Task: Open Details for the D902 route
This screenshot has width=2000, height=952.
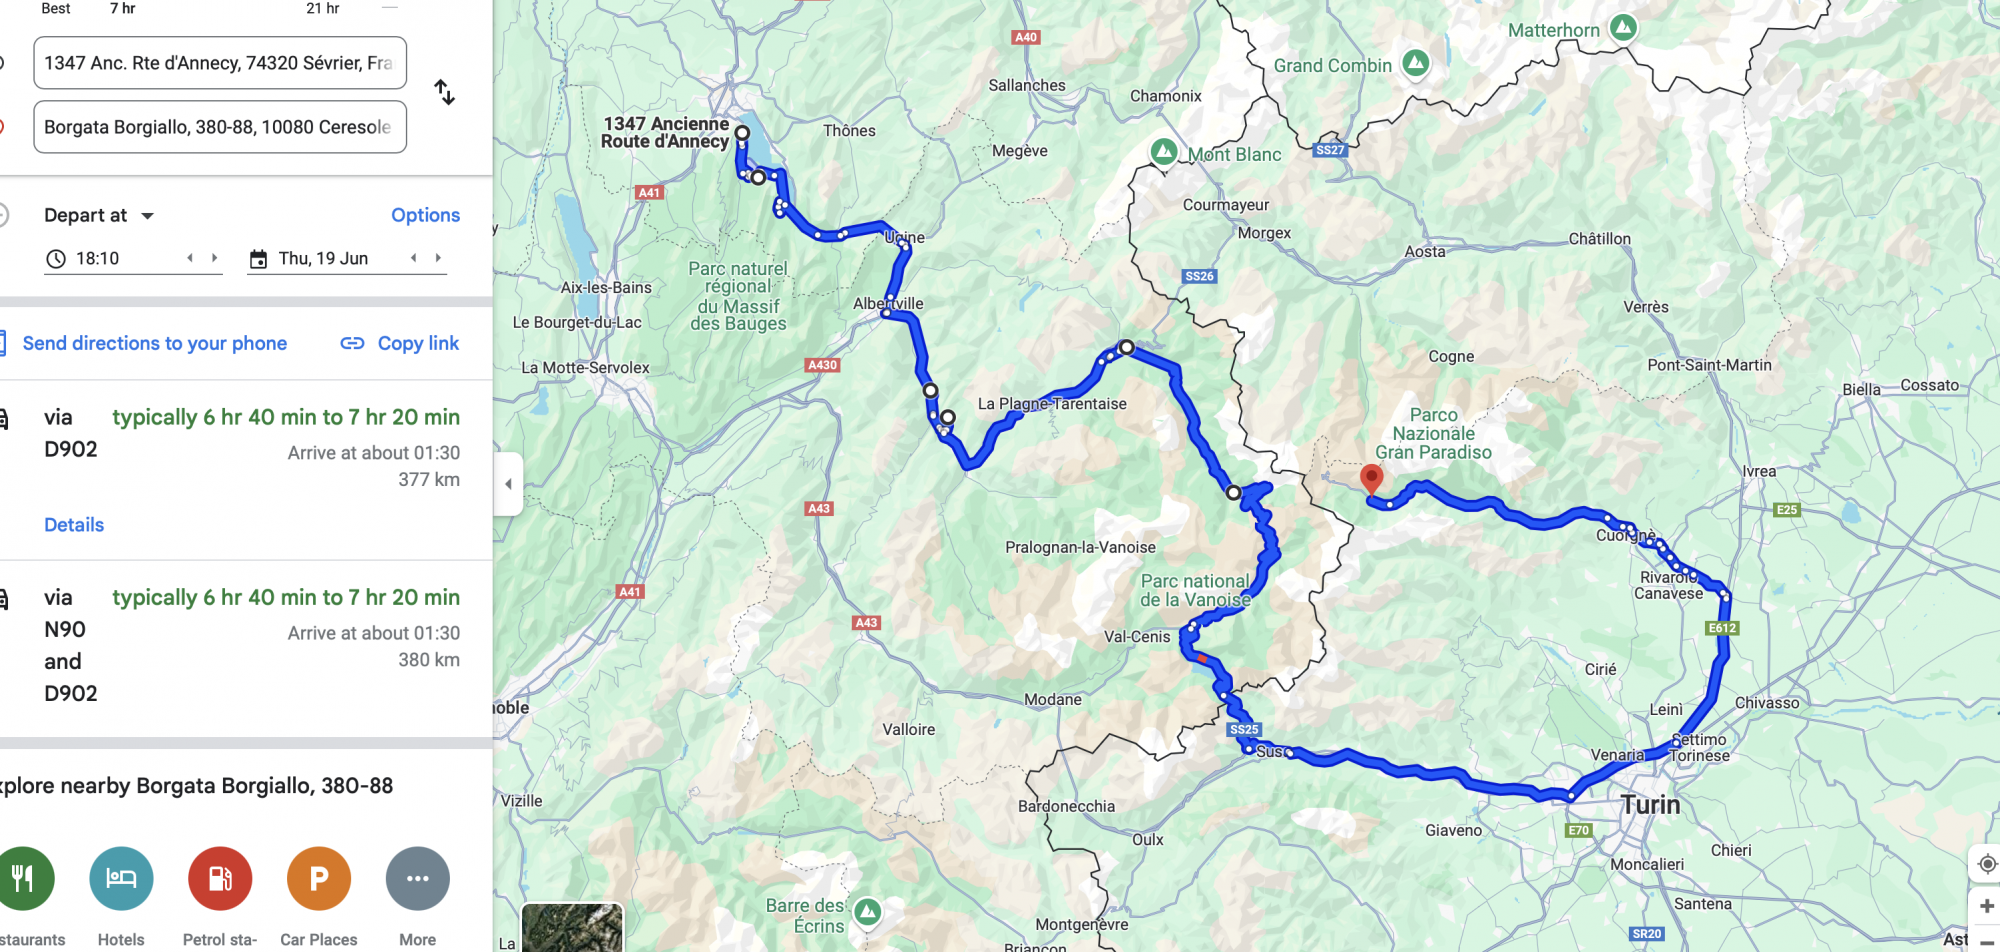Action: 74,525
